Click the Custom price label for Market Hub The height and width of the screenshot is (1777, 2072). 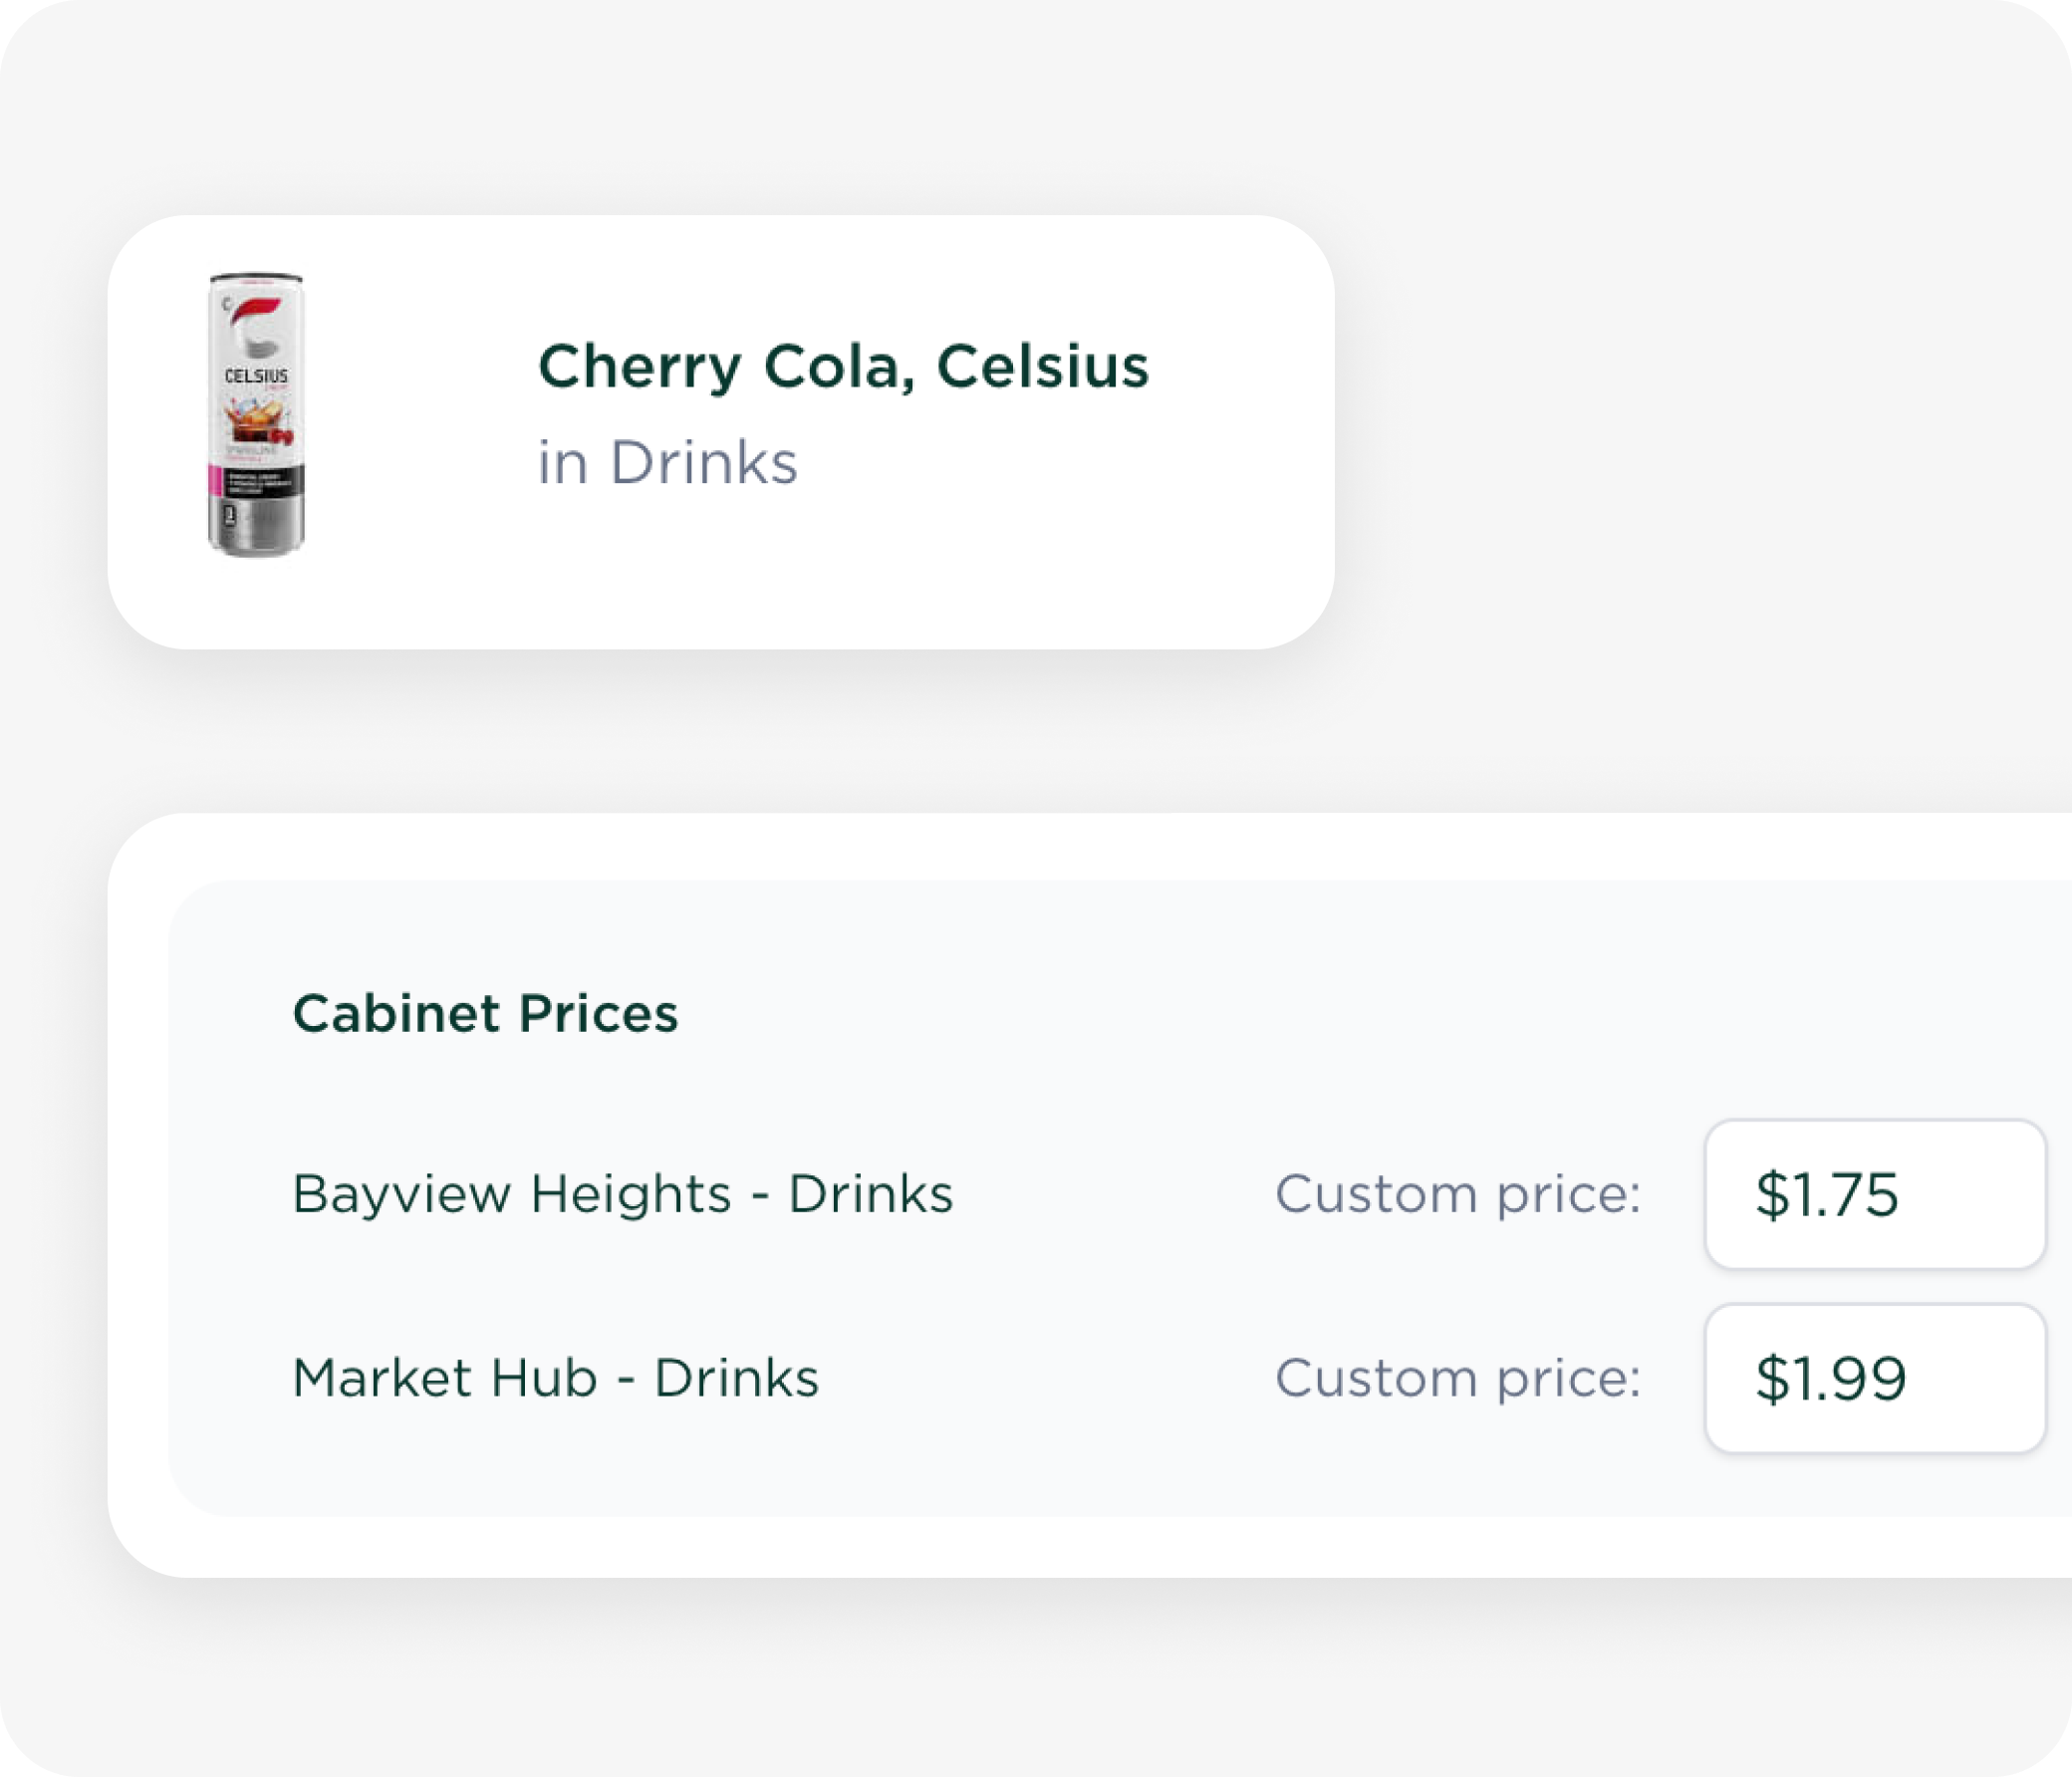(x=1457, y=1378)
